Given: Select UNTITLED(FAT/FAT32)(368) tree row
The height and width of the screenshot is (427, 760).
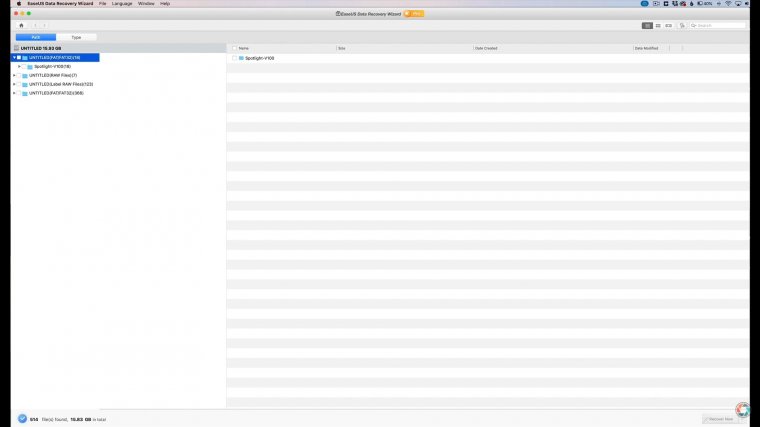Looking at the screenshot, I should pyautogui.click(x=55, y=93).
